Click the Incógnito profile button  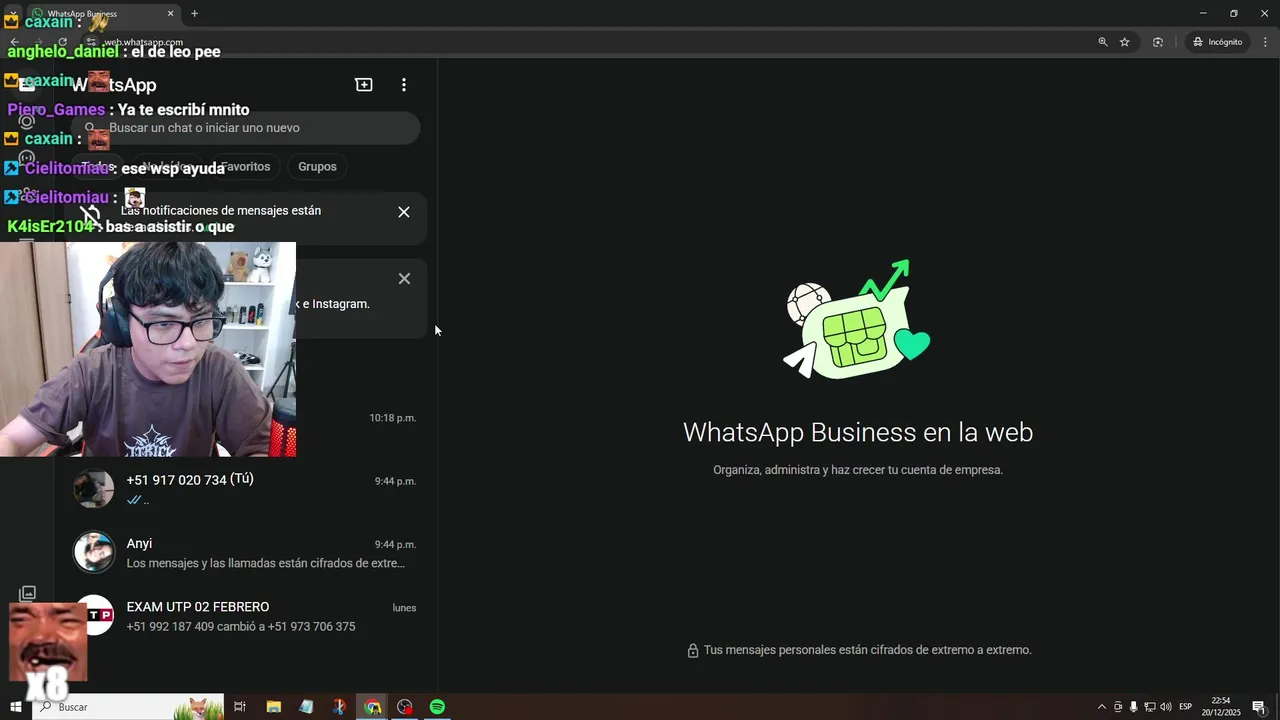[1217, 42]
